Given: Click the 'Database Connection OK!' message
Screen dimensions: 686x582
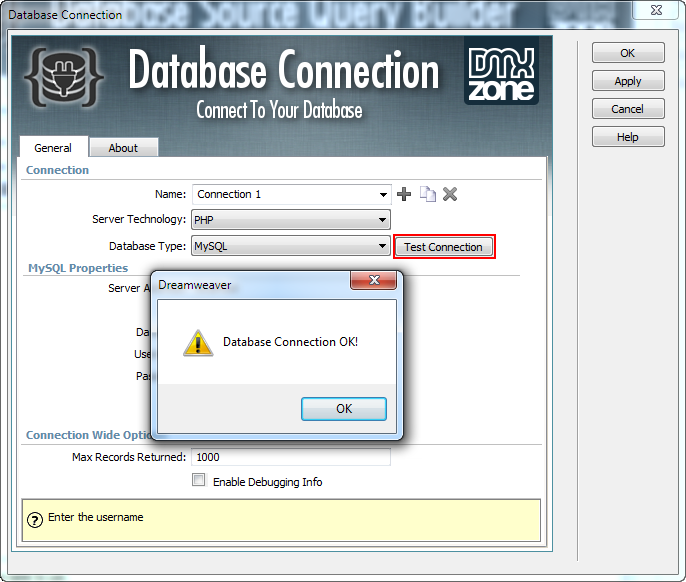Looking at the screenshot, I should [290, 342].
